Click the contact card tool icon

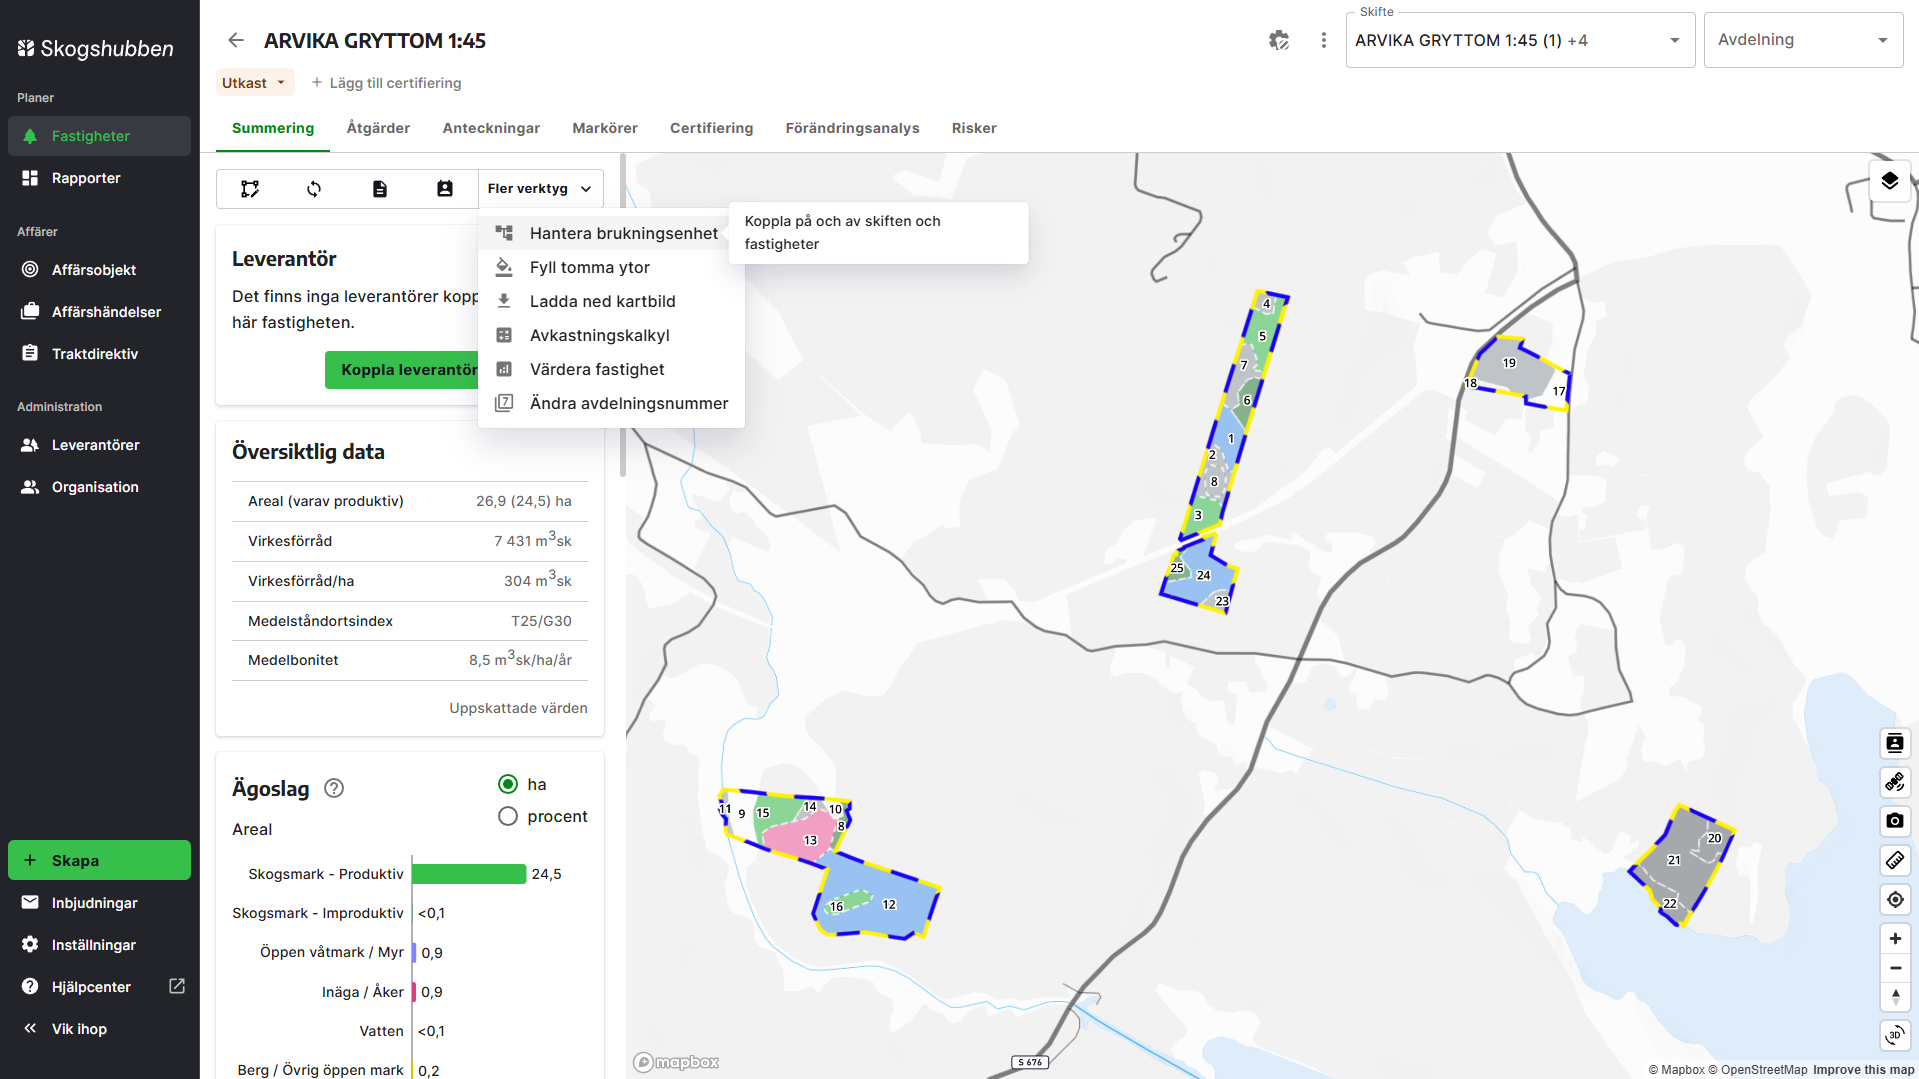(445, 189)
